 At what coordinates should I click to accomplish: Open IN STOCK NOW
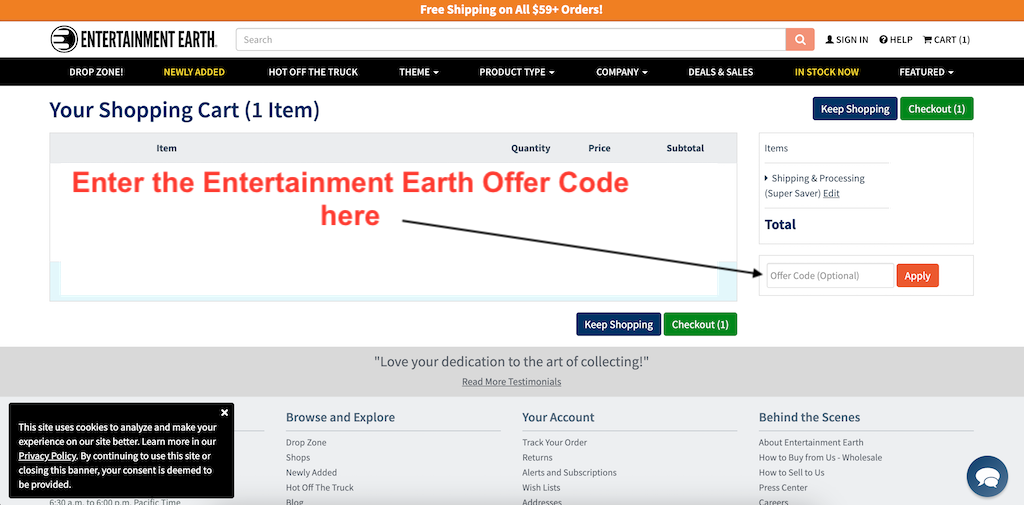coord(826,72)
